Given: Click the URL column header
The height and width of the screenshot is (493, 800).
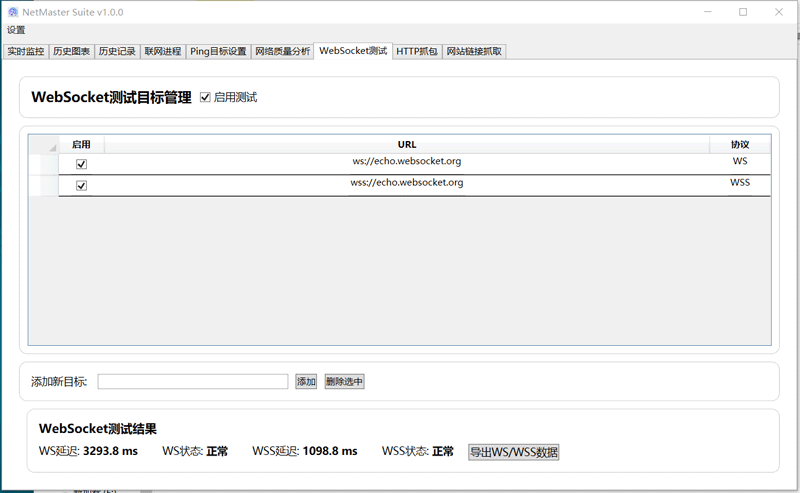Looking at the screenshot, I should [407, 144].
